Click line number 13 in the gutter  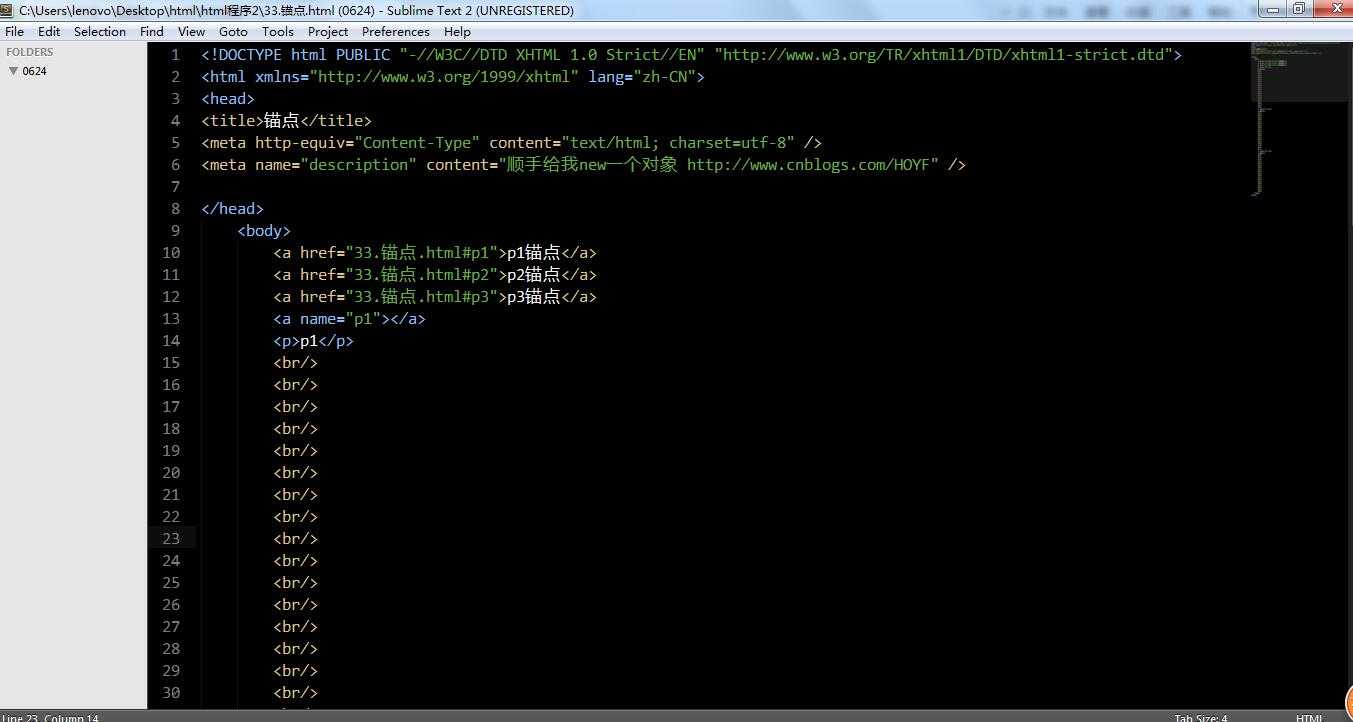pos(171,319)
